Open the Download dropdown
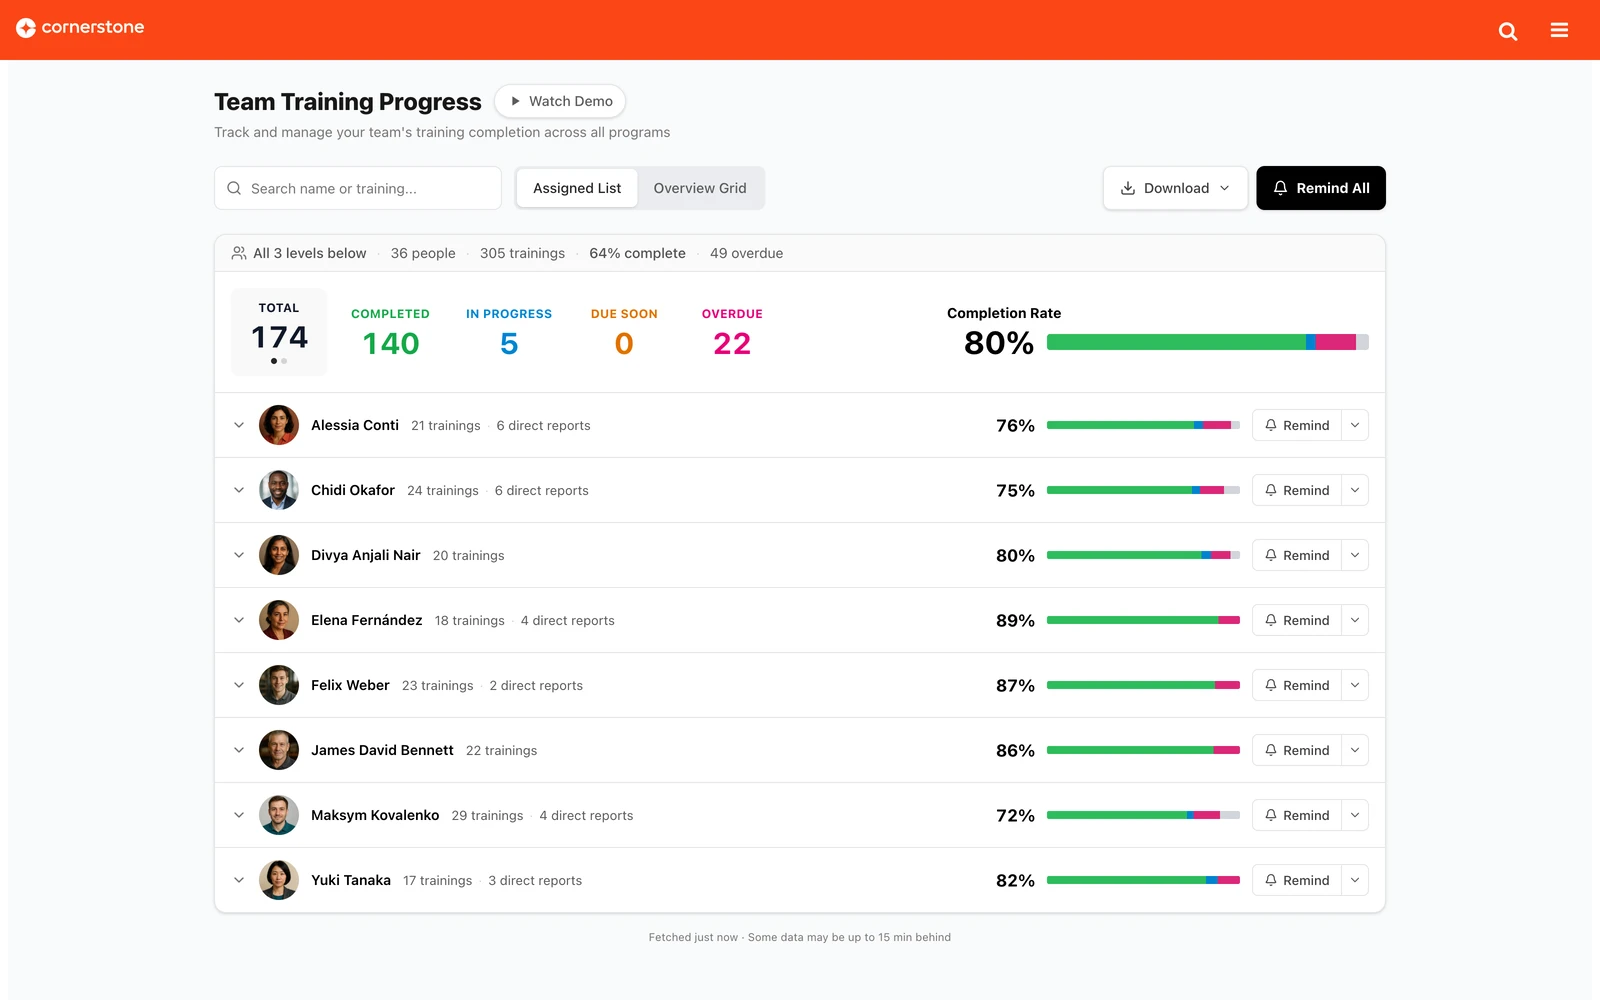The width and height of the screenshot is (1600, 1000). (x=1175, y=188)
